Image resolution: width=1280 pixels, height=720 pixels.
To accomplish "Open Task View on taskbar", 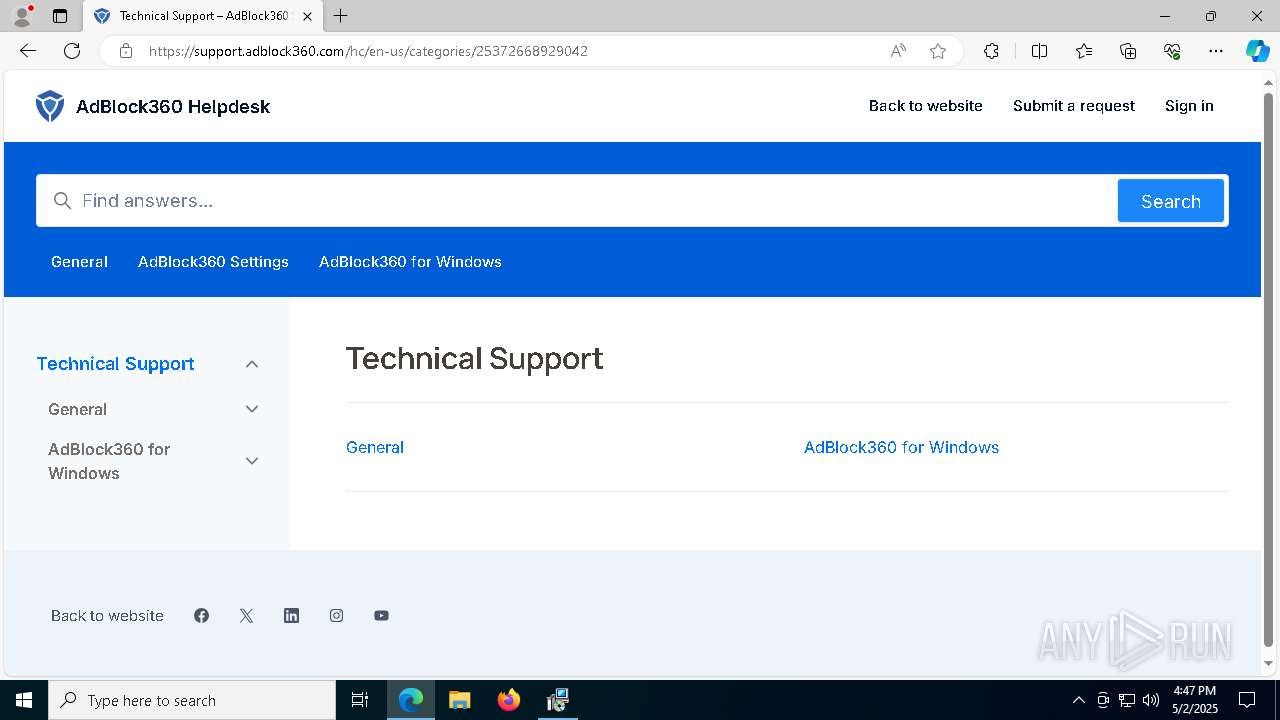I will tap(360, 700).
